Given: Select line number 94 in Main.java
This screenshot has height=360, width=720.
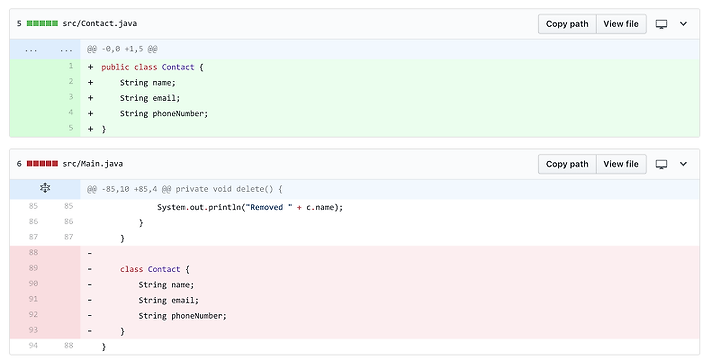Looking at the screenshot, I should click(x=33, y=345).
